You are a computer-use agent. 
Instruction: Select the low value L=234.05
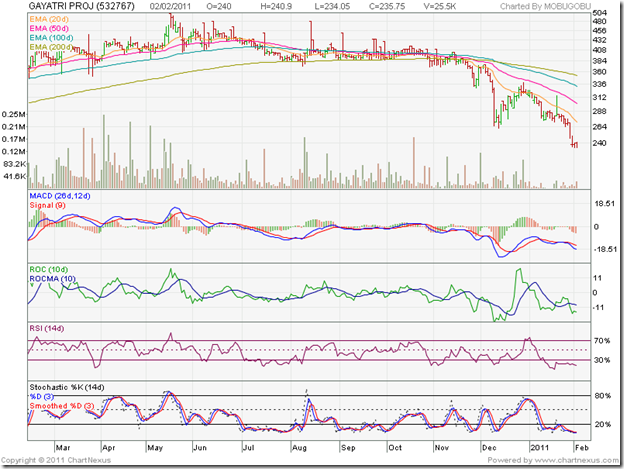pyautogui.click(x=332, y=6)
